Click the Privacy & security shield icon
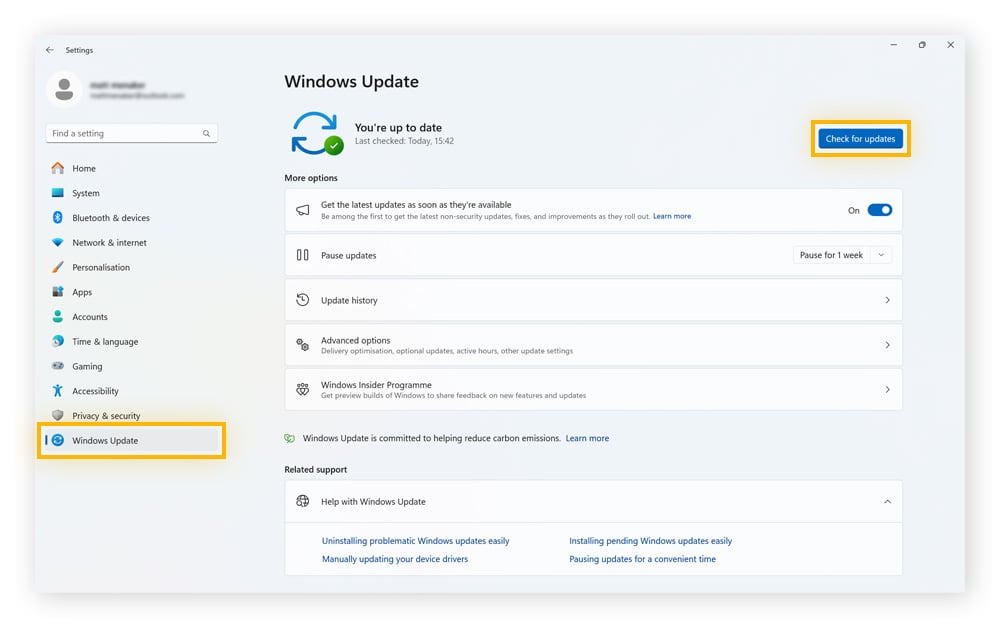Viewport: 1000px width, 628px height. pos(58,416)
